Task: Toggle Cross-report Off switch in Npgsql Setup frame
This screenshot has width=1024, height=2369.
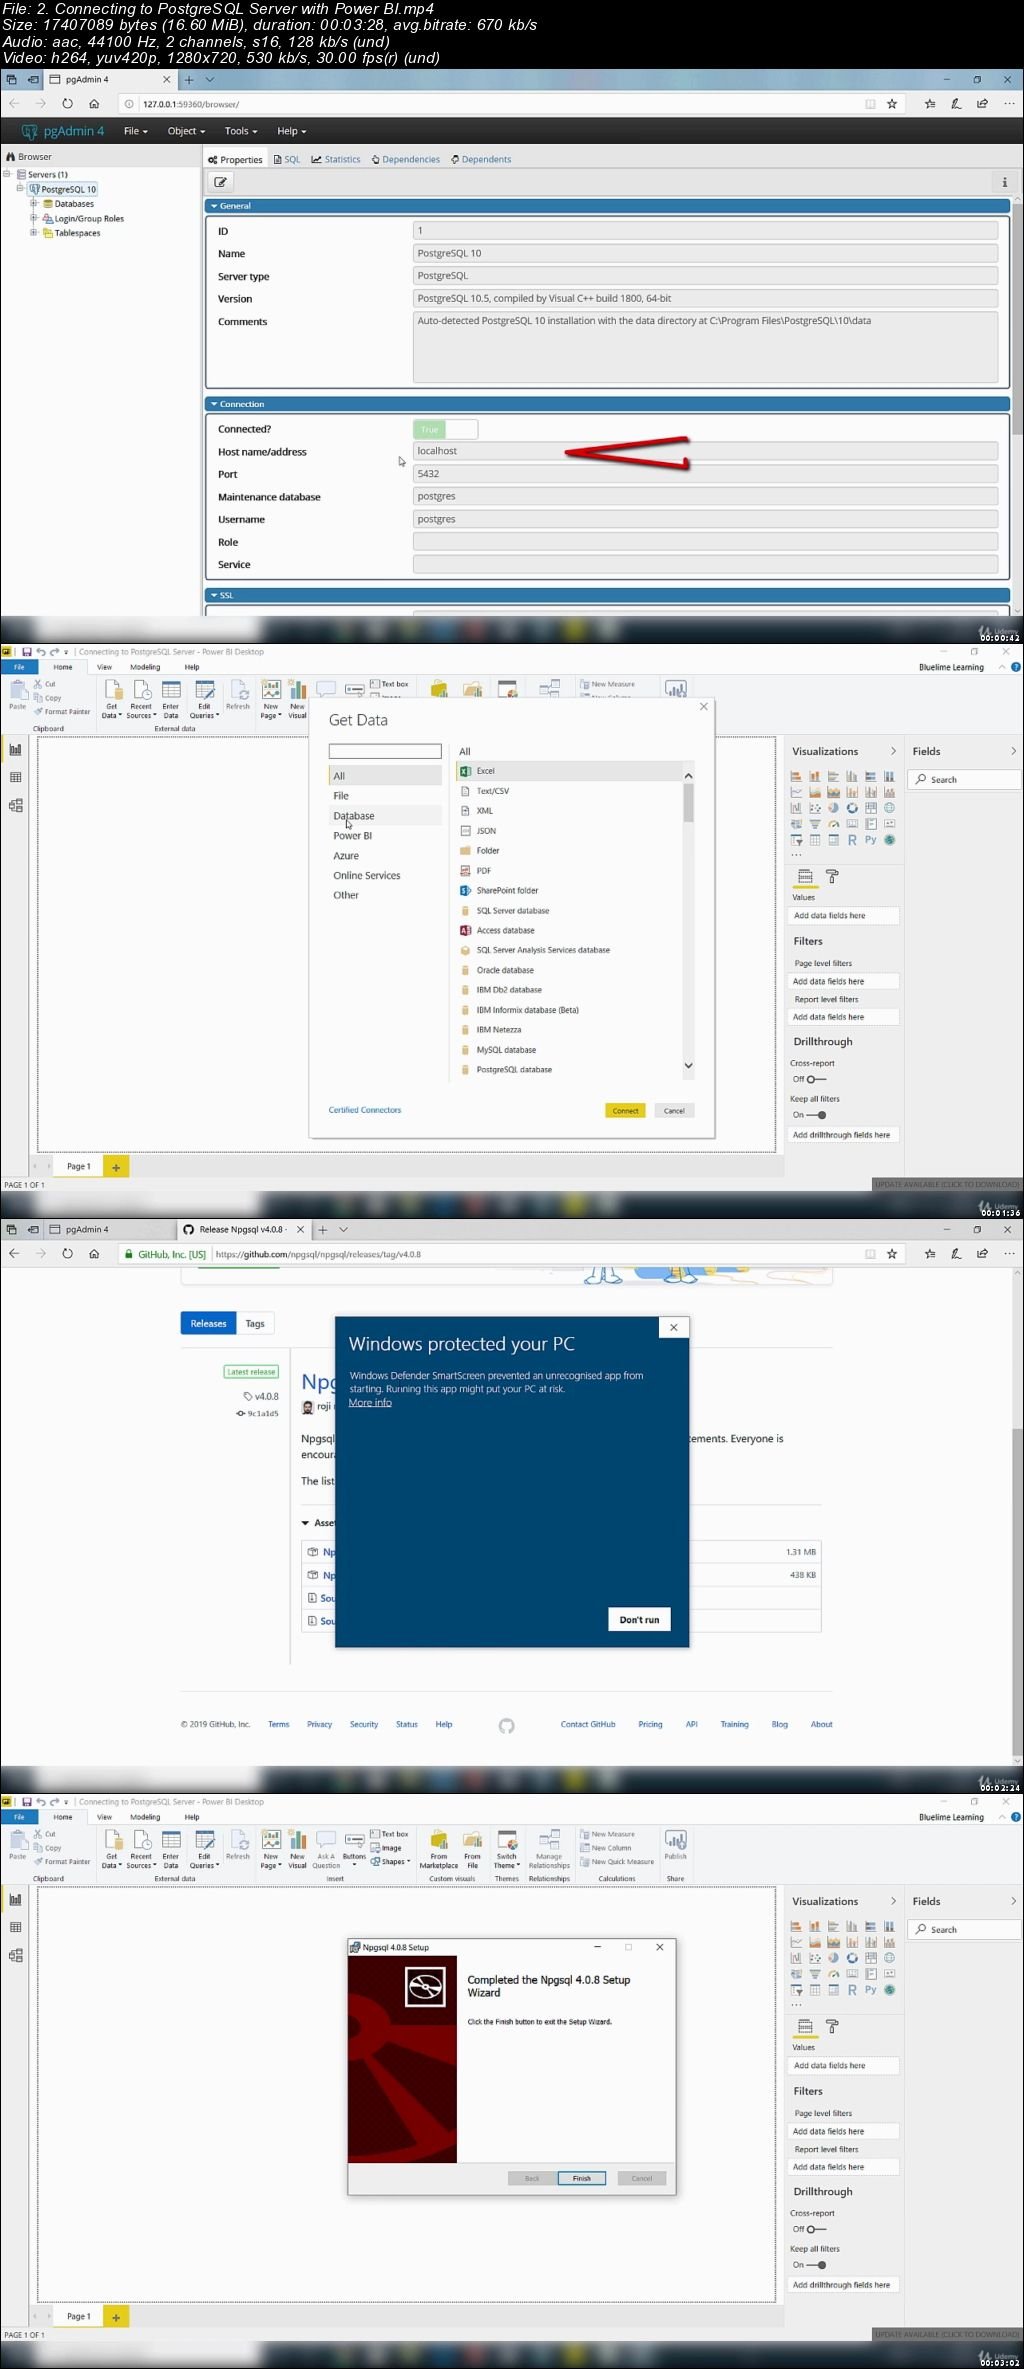Action: (x=816, y=2229)
